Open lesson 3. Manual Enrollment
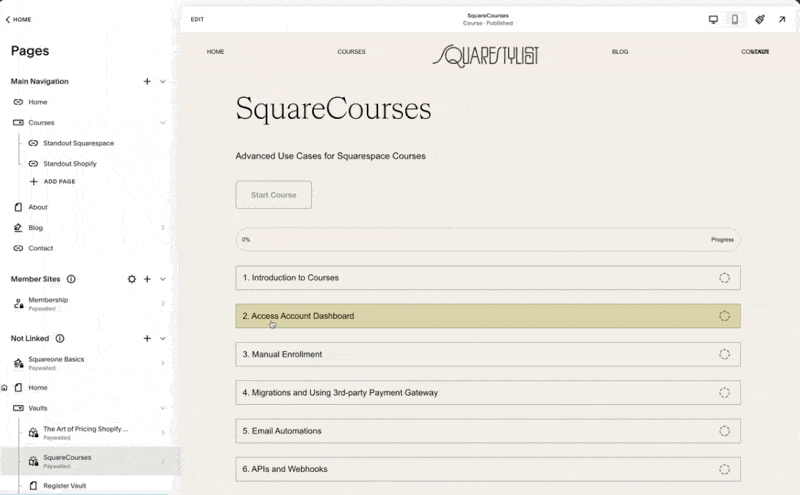Screen dimensions: 800x495 [488, 354]
